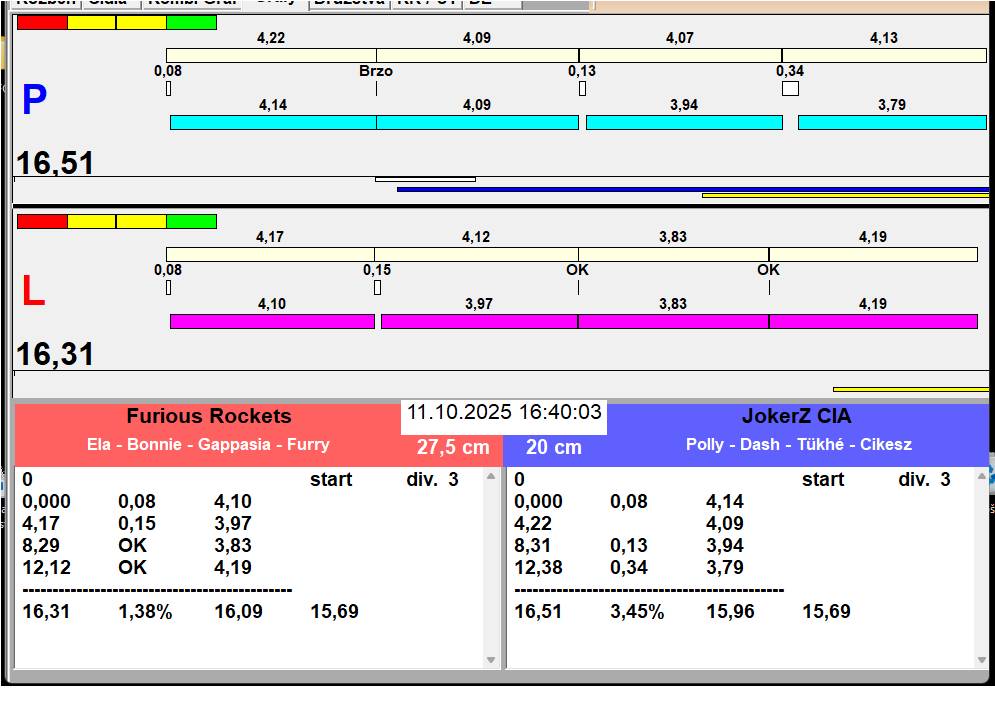Click the green light in lane P
This screenshot has width=995, height=716.
[191, 22]
